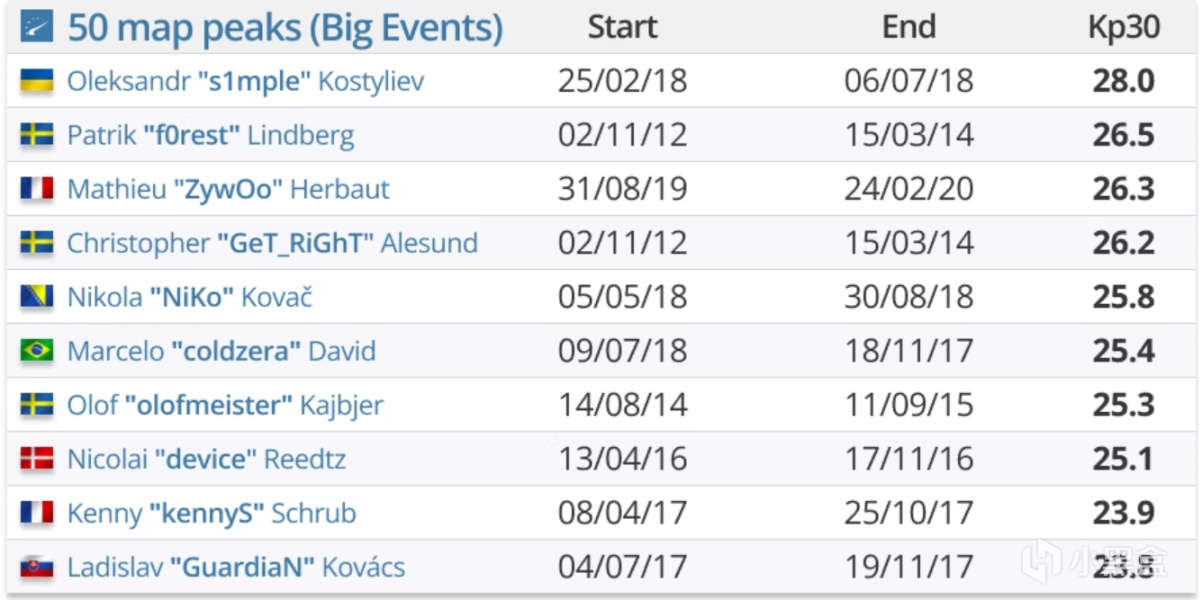Open Patrik "f0rest" Lindberg player link

(211, 135)
